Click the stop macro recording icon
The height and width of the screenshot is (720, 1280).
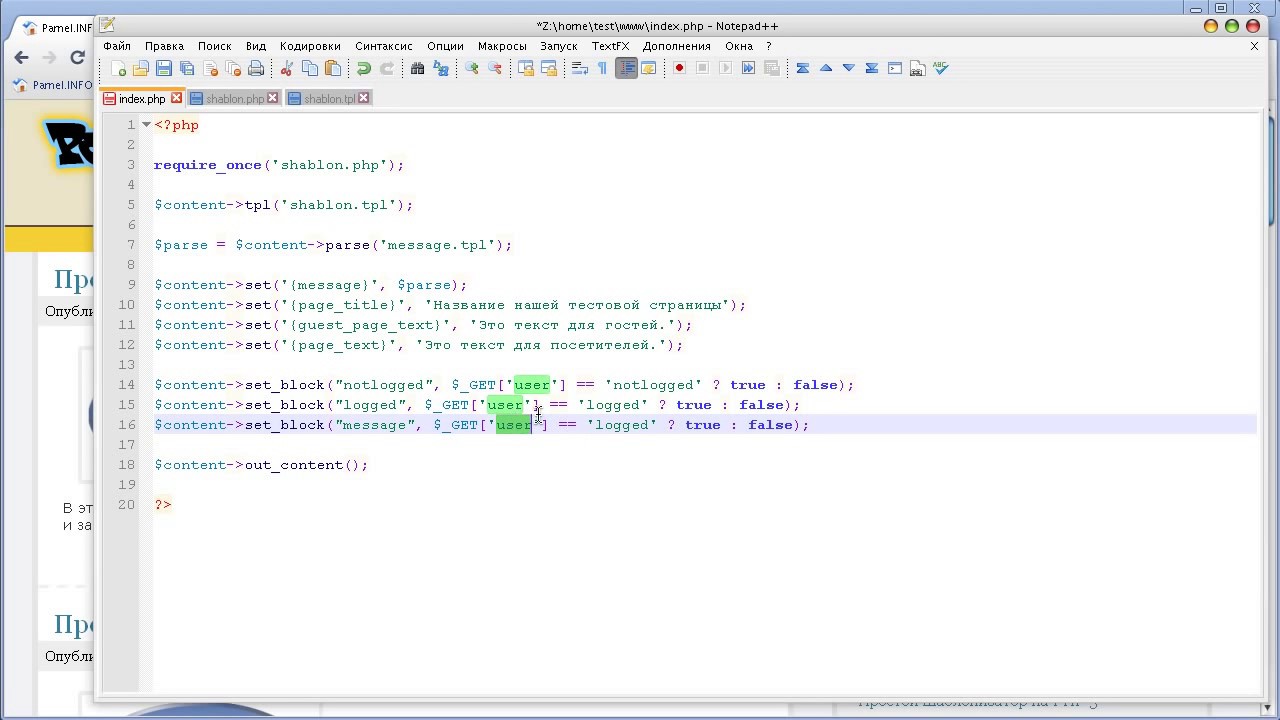pos(703,68)
